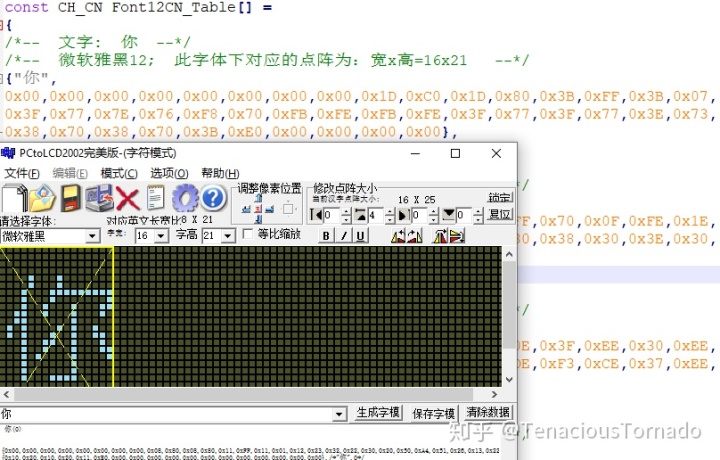Shift pixels left with the left arrow
Screen dimensions: 720x460
[x=246, y=209]
